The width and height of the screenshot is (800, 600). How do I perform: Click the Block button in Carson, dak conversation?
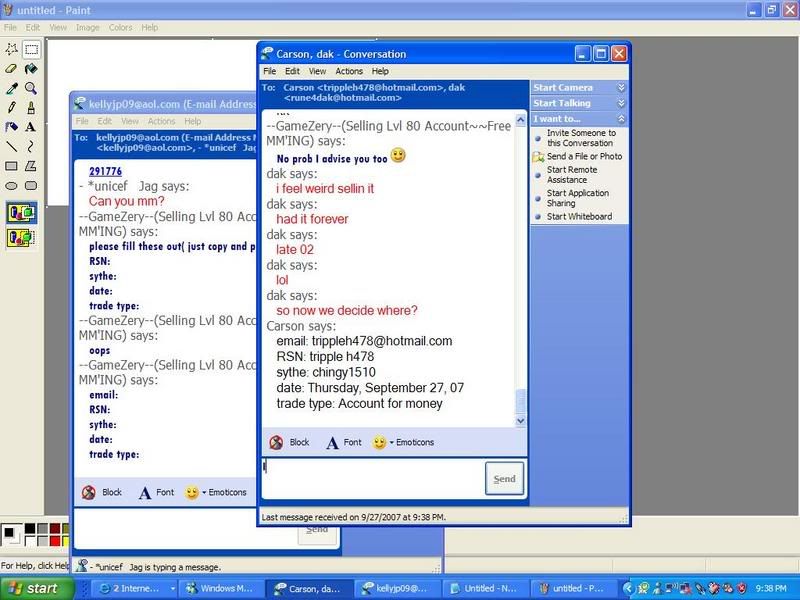pos(290,442)
